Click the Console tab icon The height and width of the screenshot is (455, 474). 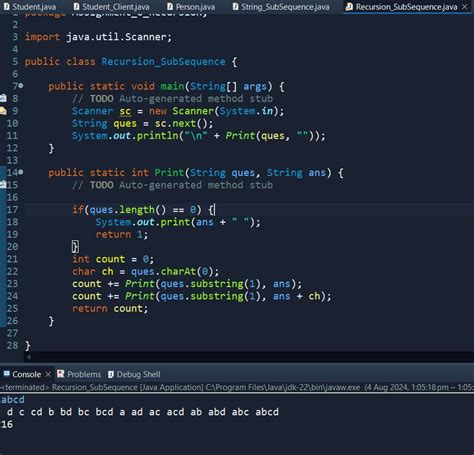[6, 374]
